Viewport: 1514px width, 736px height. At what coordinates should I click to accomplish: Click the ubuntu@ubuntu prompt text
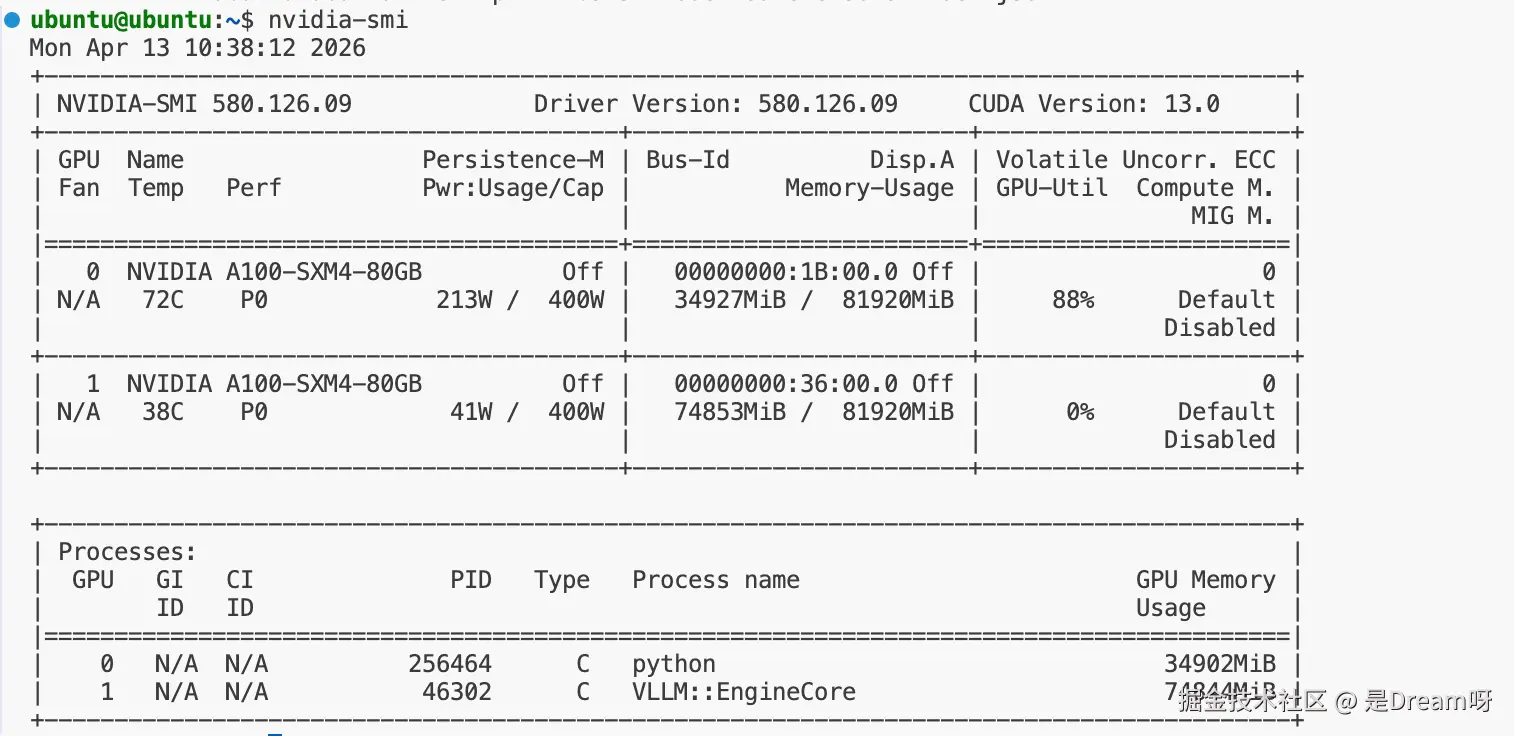point(122,20)
